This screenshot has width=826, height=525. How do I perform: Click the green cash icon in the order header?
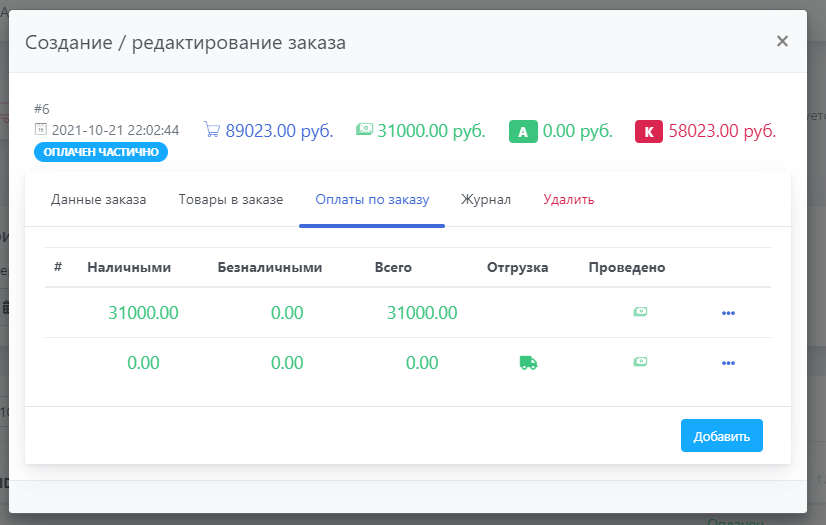(x=365, y=130)
